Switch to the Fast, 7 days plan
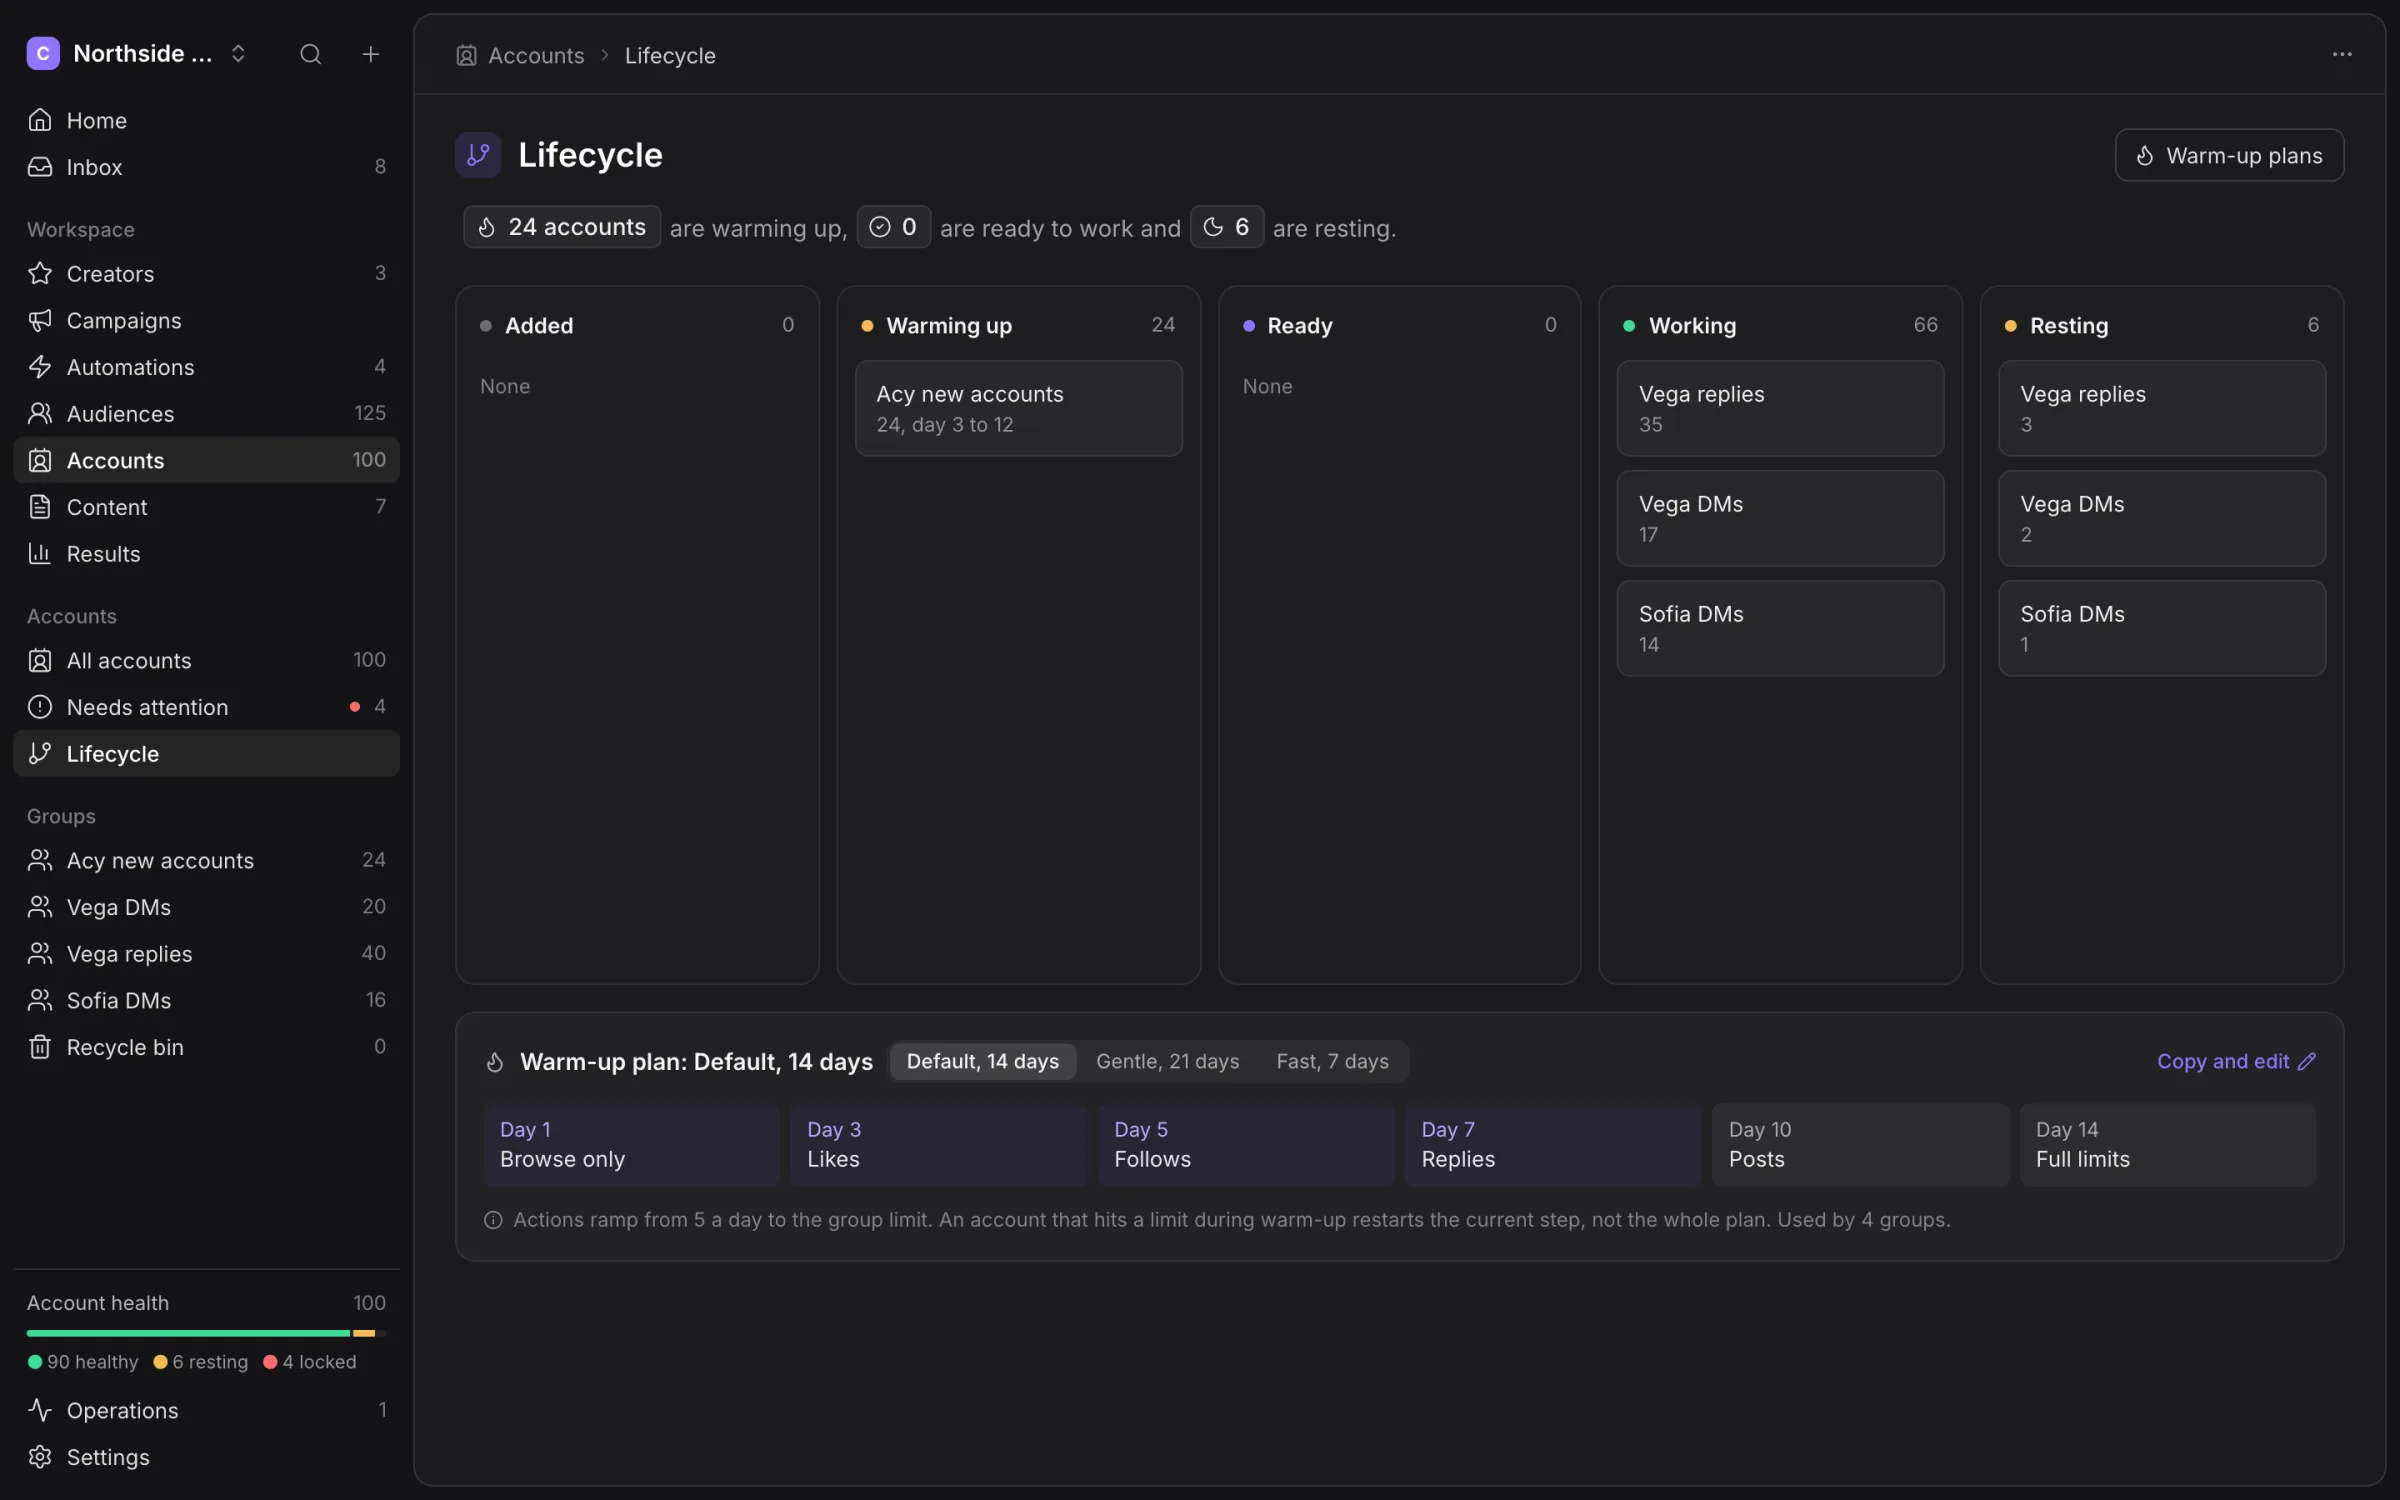Image resolution: width=2400 pixels, height=1500 pixels. coord(1332,1061)
